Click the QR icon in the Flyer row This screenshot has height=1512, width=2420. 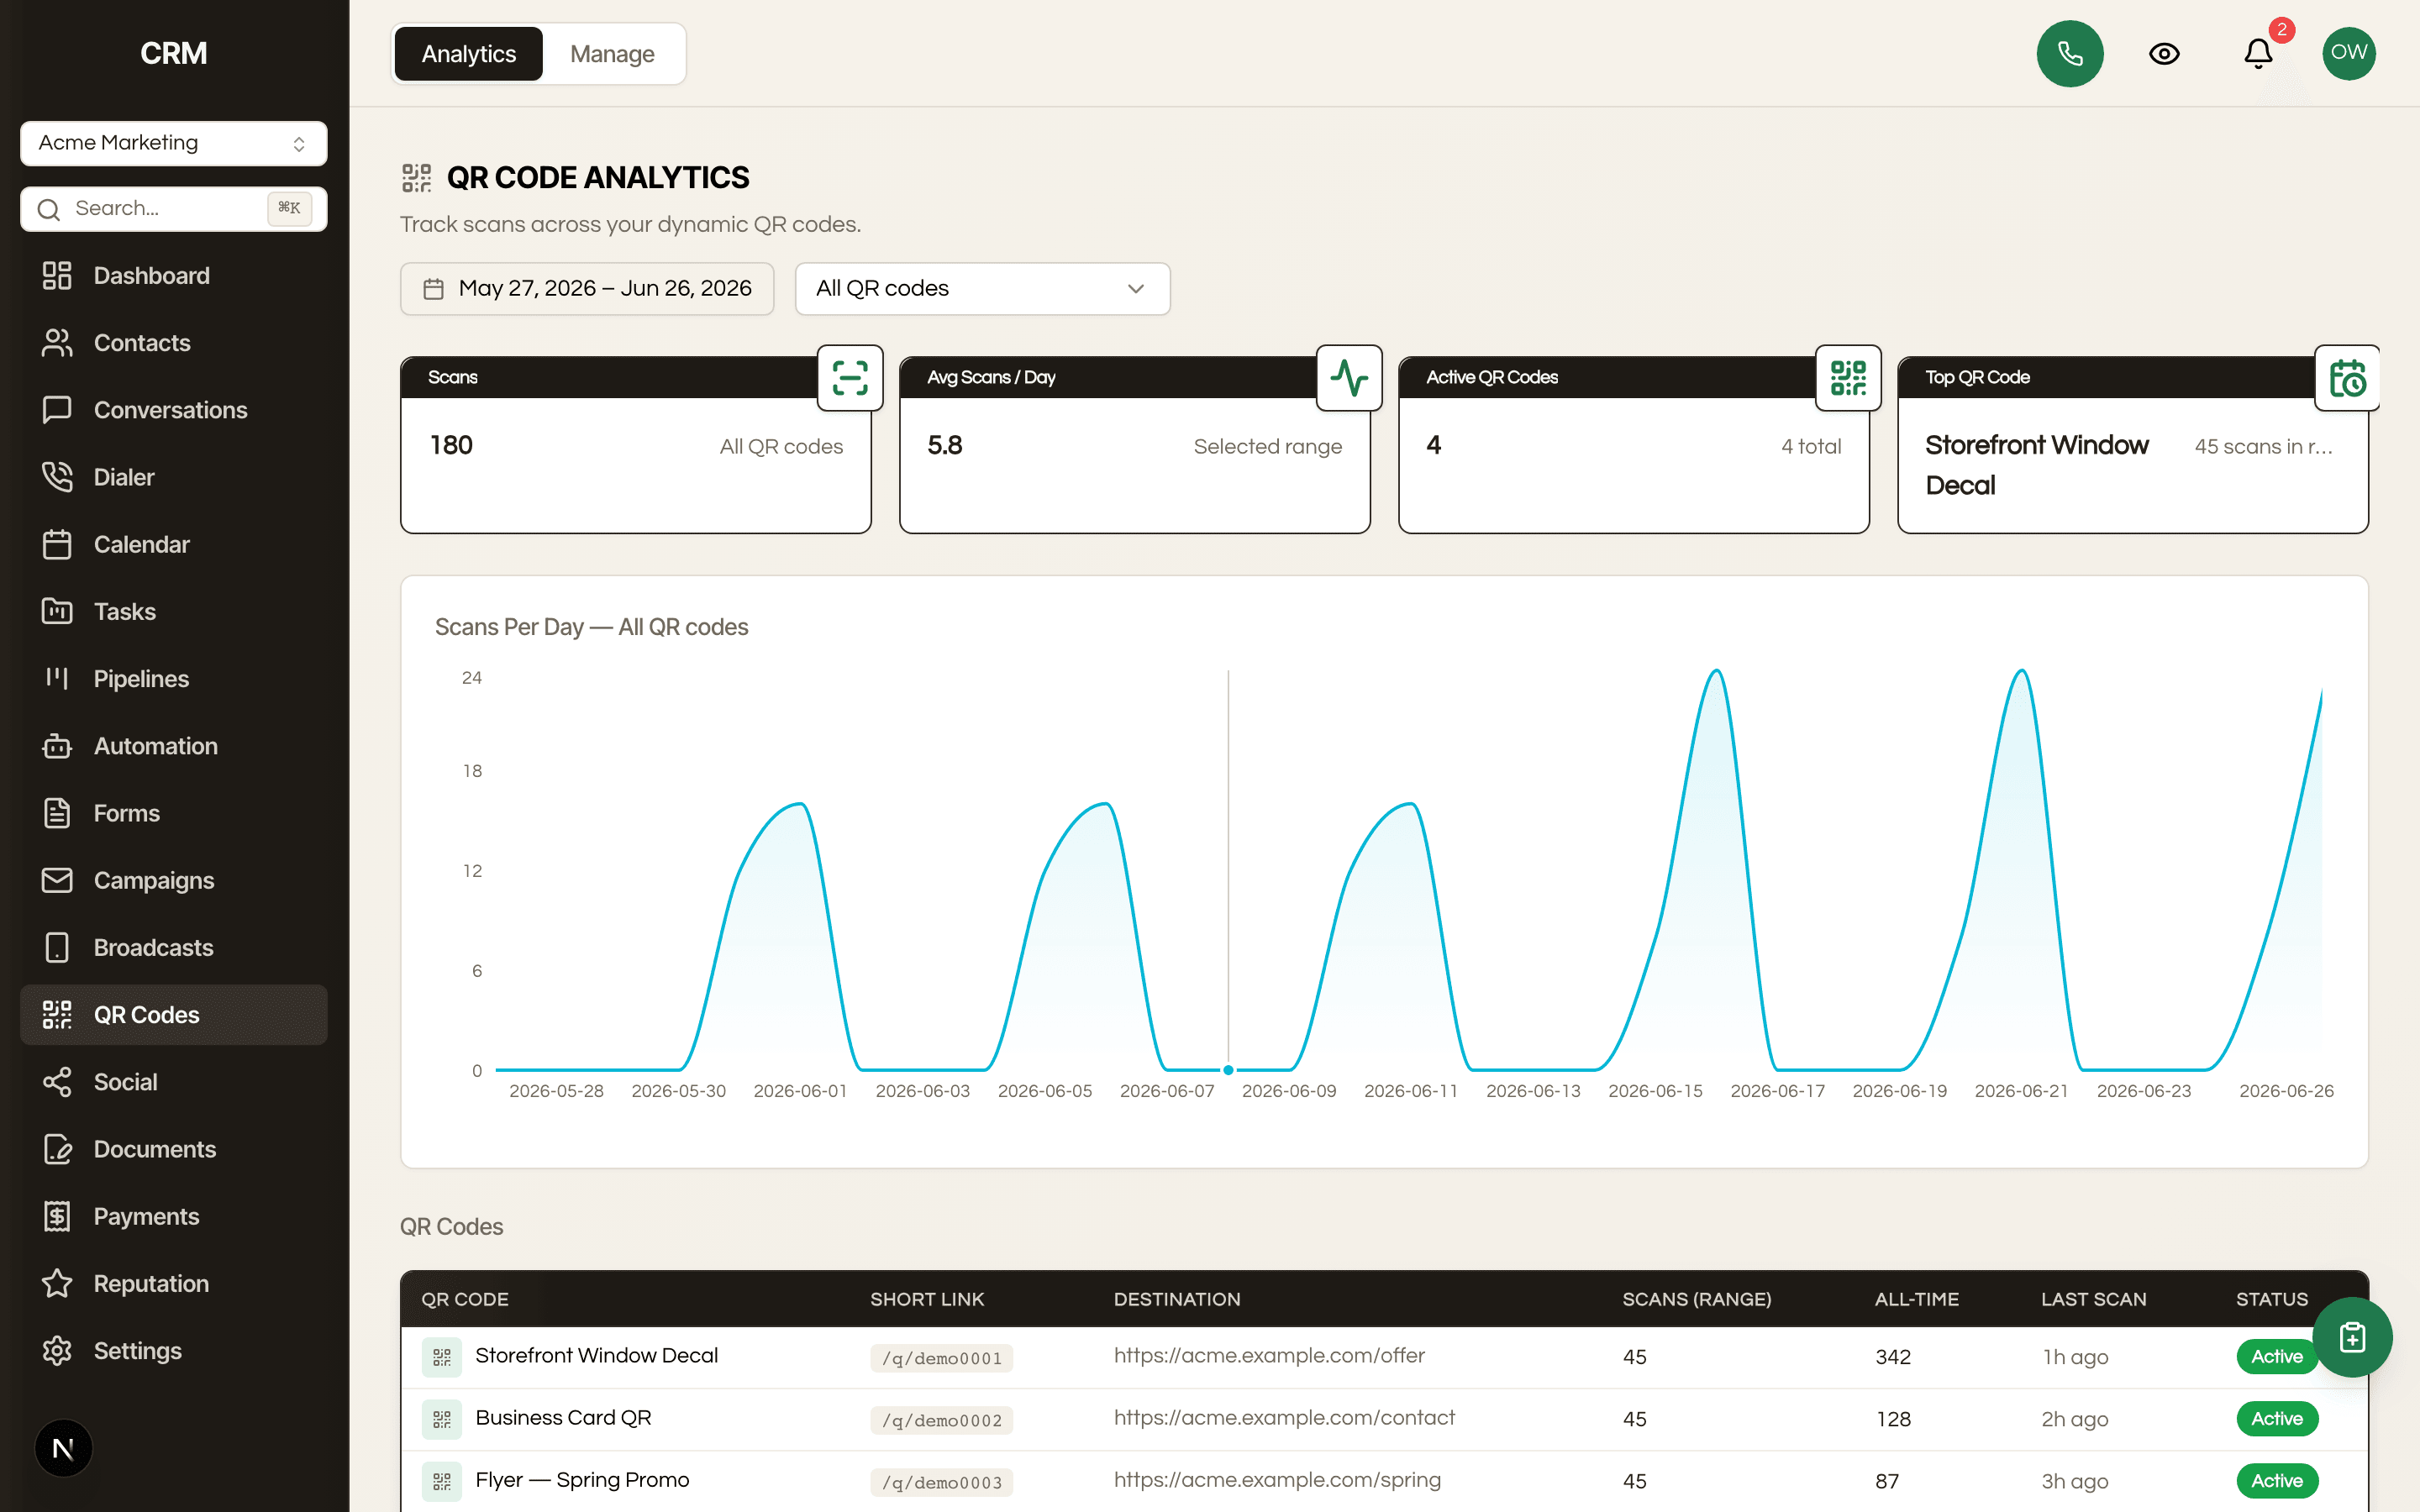pos(441,1481)
